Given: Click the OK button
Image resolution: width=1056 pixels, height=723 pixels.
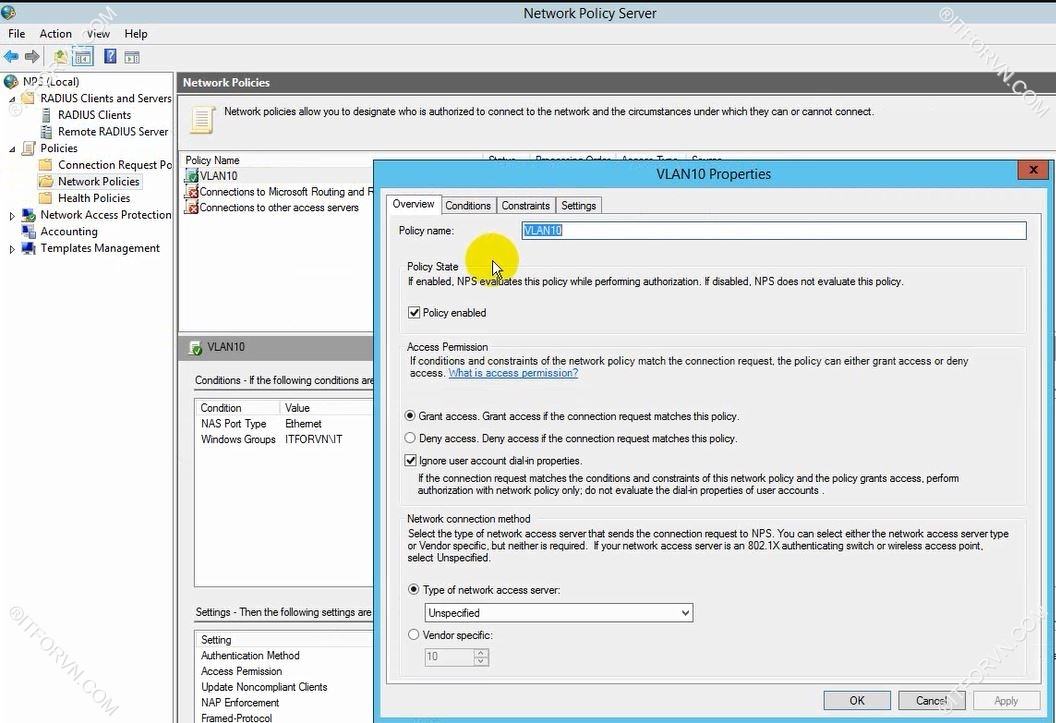Looking at the screenshot, I should coord(856,701).
